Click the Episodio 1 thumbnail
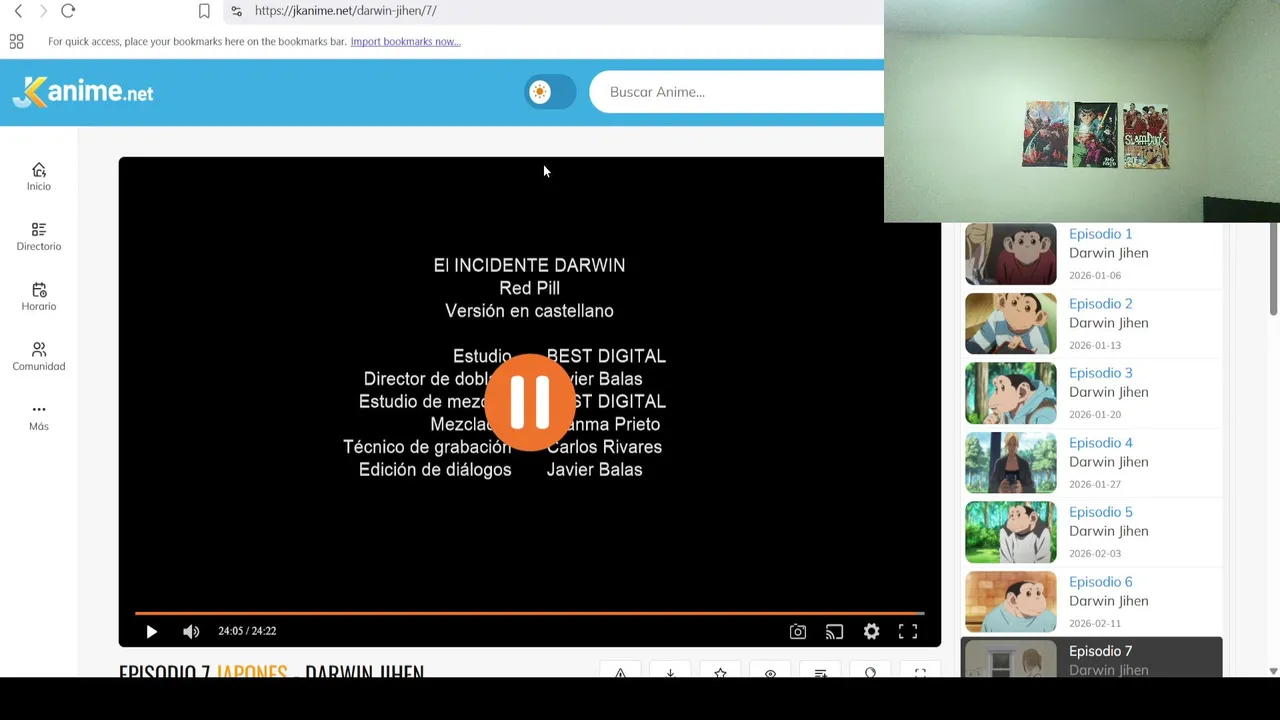 [1010, 254]
